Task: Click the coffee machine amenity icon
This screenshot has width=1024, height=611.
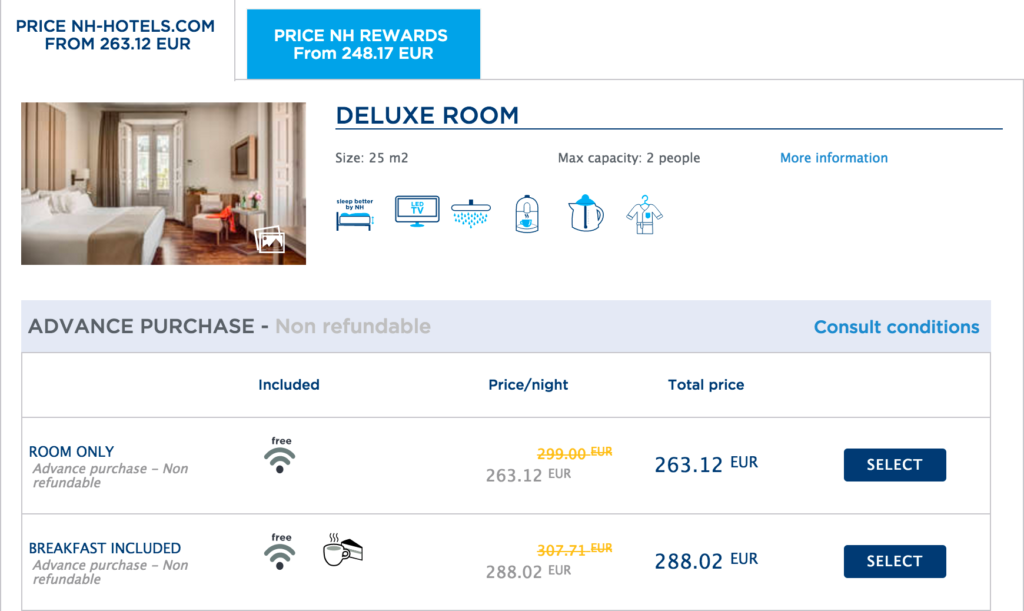Action: coord(526,214)
